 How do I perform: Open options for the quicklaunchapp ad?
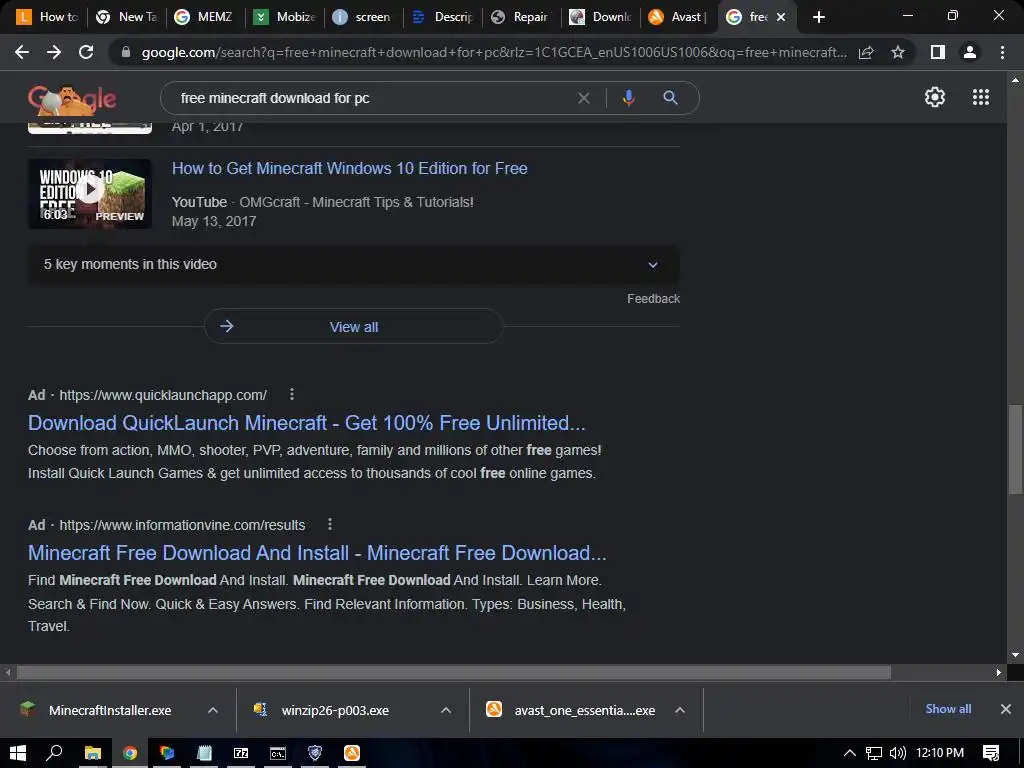pyautogui.click(x=292, y=394)
